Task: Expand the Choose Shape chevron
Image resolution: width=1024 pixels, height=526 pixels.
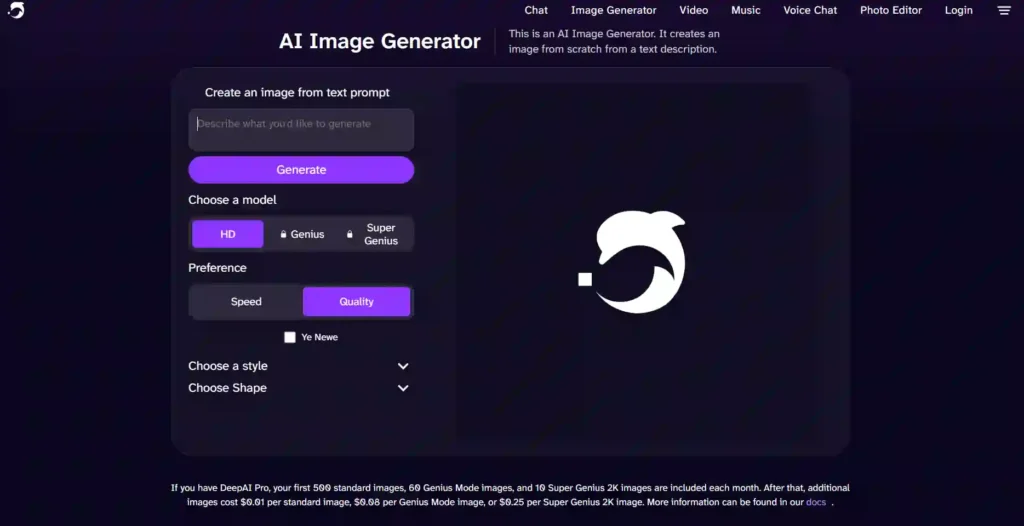Action: pos(403,388)
